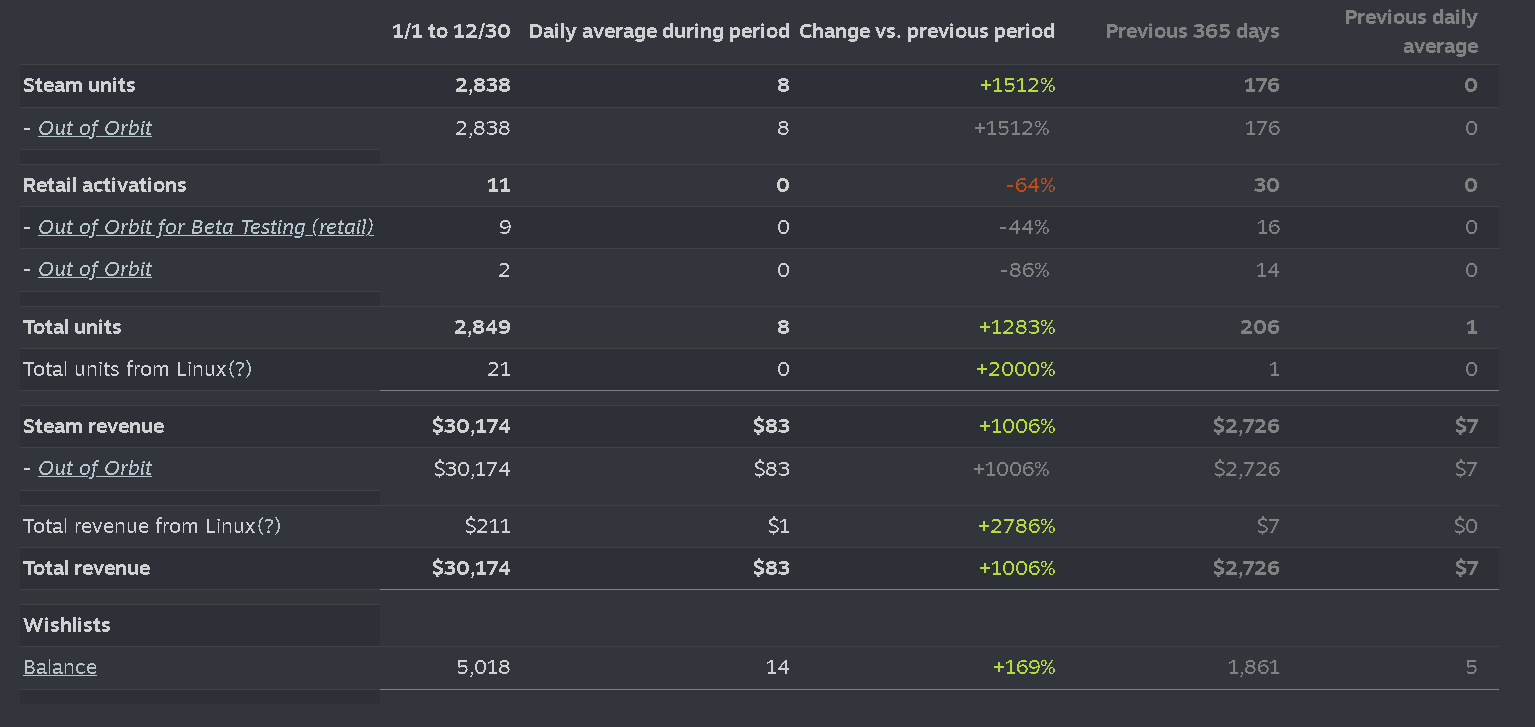Select the Steam units row label
The image size is (1535, 727).
click(x=79, y=85)
